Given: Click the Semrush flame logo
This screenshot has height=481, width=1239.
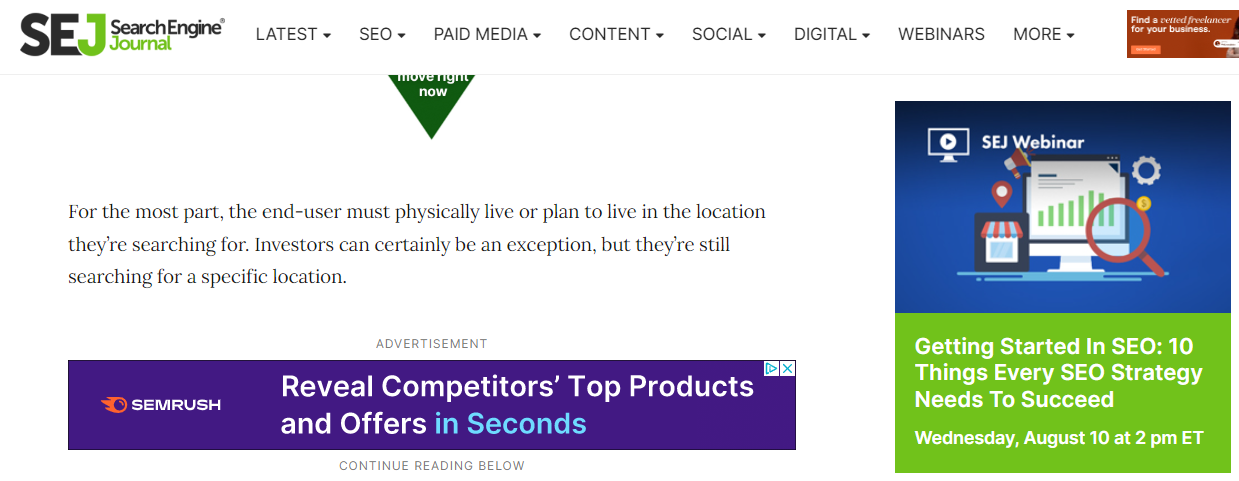Looking at the screenshot, I should click(114, 405).
